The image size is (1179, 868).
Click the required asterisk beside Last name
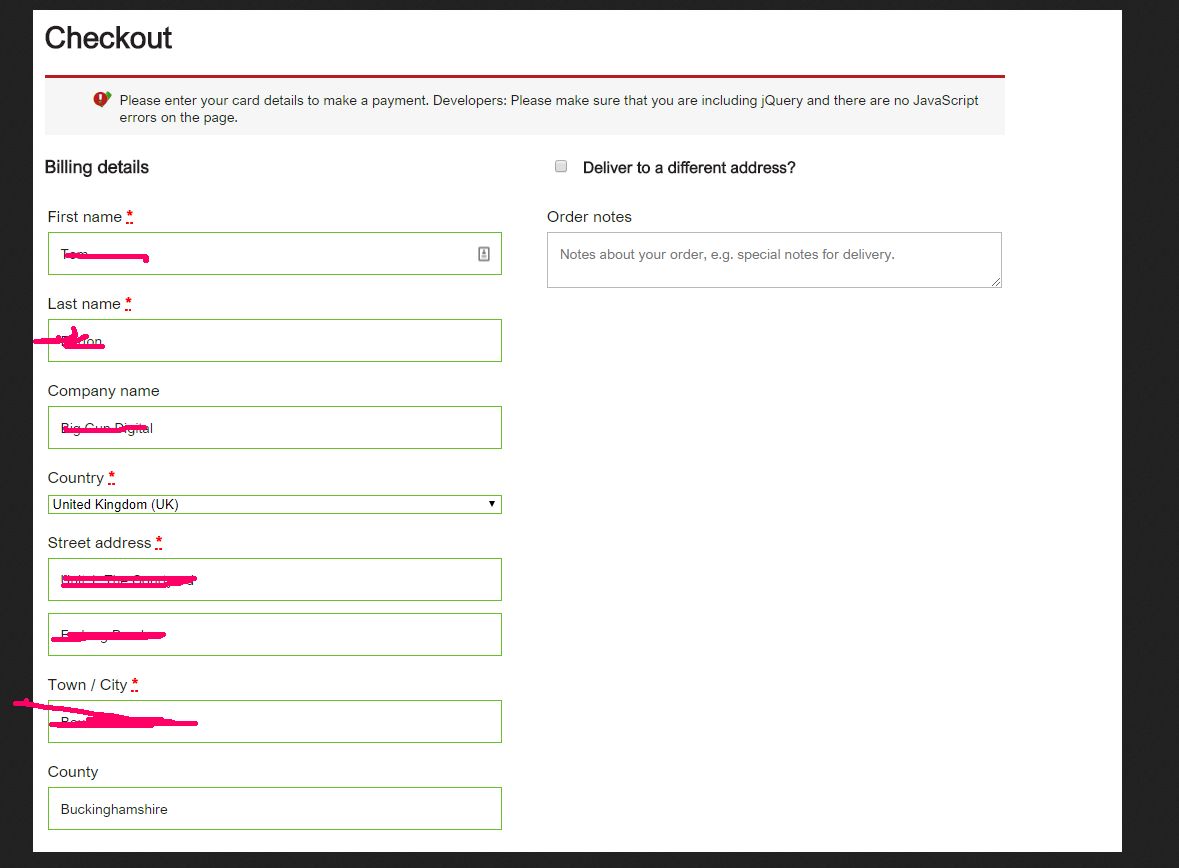coord(128,304)
